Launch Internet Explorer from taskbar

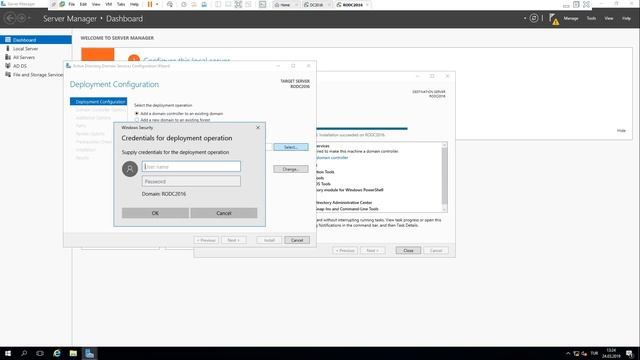tap(57, 353)
